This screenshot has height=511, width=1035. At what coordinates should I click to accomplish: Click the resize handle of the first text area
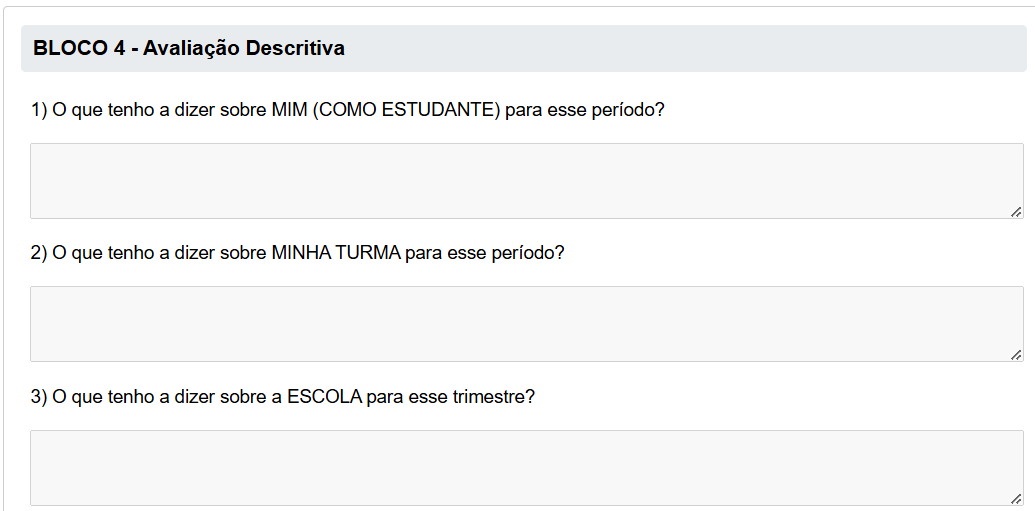coord(1016,211)
